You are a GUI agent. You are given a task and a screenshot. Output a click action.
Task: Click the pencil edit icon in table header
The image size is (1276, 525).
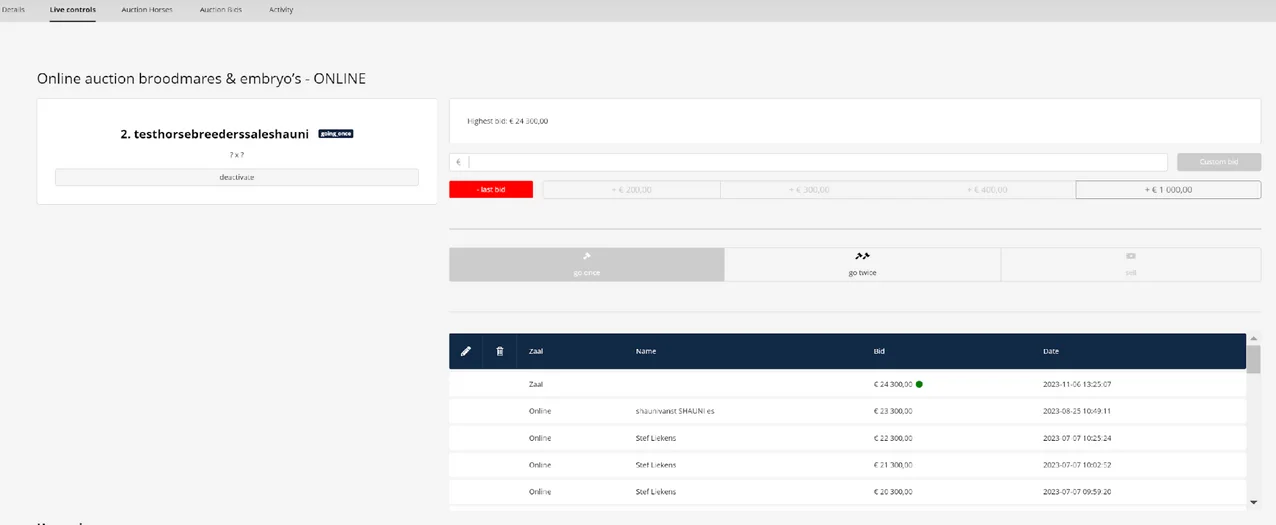coord(465,351)
